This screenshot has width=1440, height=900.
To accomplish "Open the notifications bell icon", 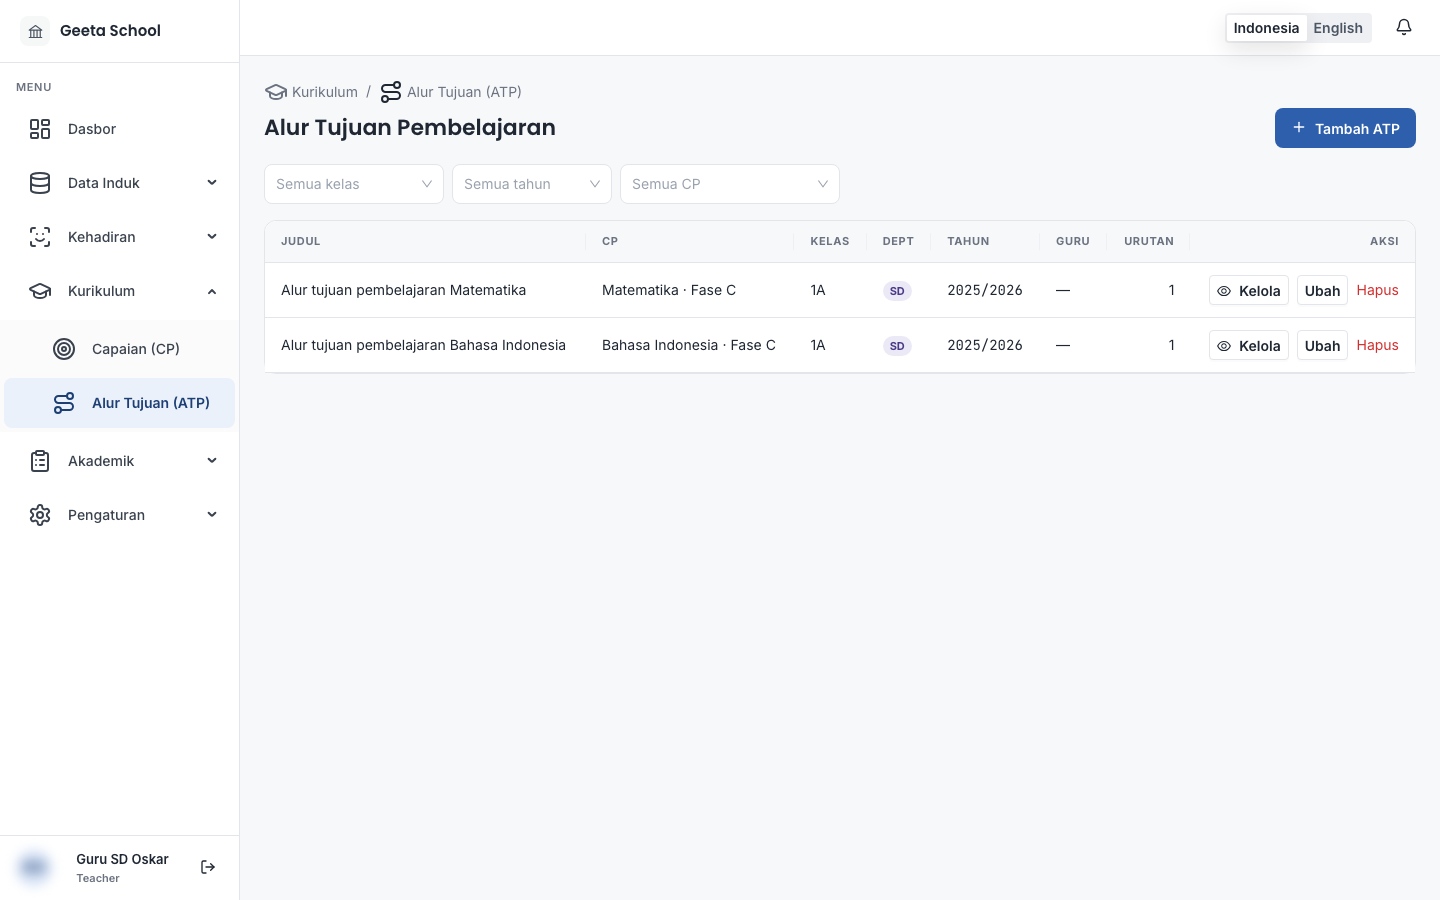I will click(x=1404, y=27).
